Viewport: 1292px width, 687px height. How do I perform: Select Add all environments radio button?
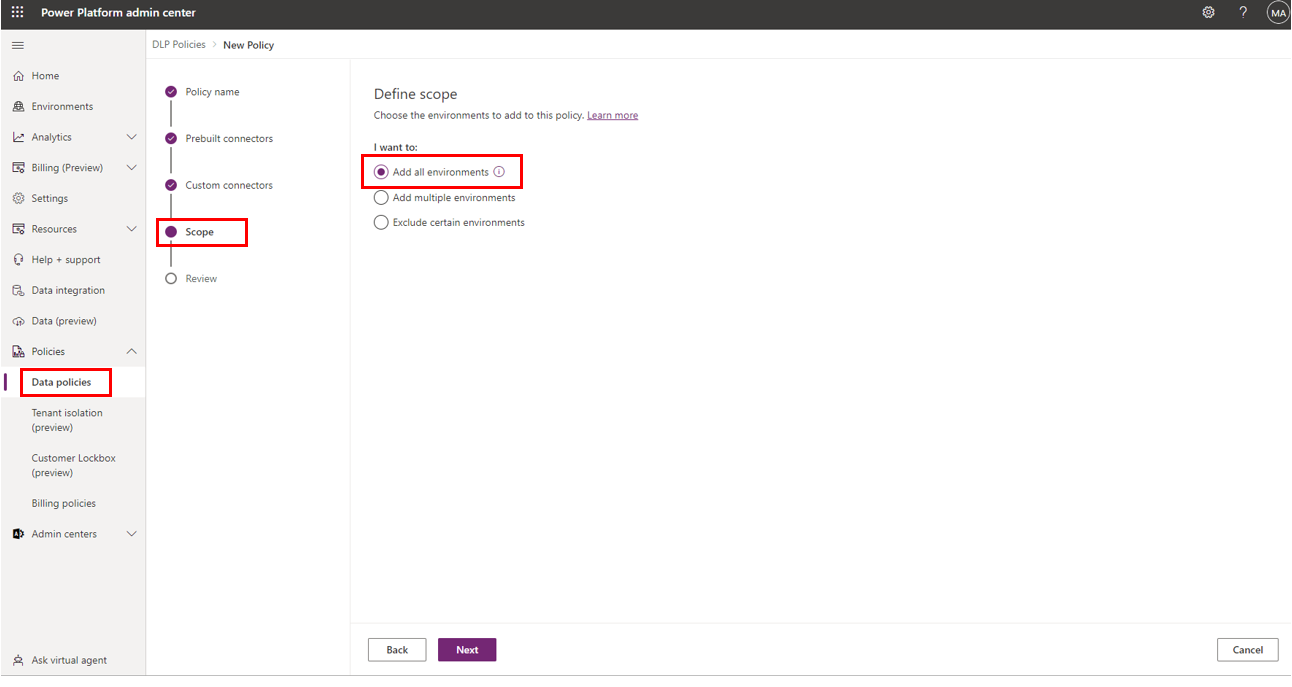pos(381,172)
